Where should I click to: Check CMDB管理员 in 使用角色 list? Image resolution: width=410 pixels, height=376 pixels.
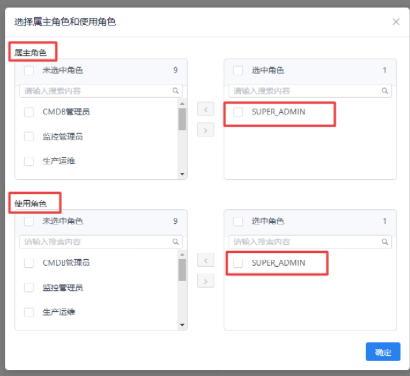pos(29,263)
